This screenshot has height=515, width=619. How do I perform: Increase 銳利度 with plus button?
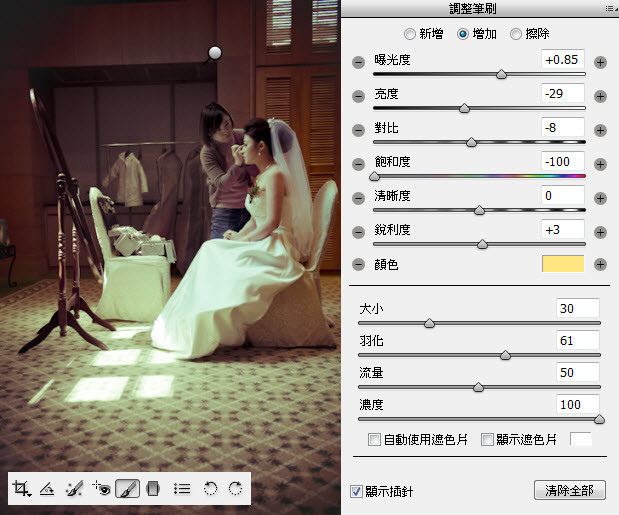(600, 232)
